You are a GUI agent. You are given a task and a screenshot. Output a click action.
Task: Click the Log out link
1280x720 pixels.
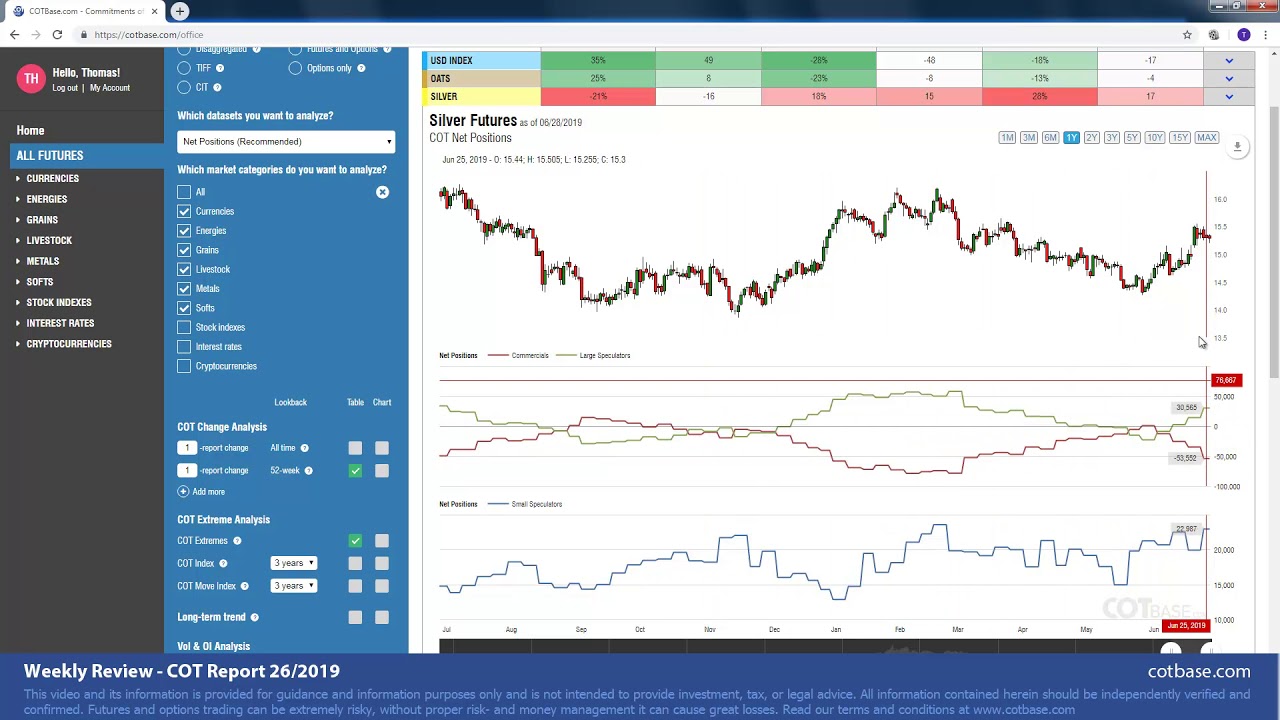point(65,88)
